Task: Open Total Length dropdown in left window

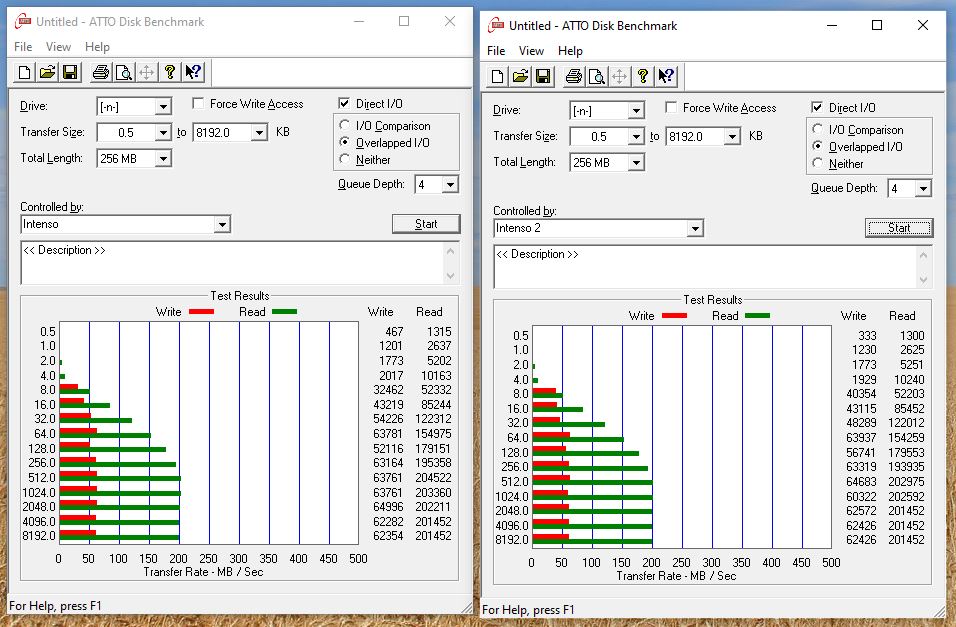Action: pyautogui.click(x=163, y=159)
